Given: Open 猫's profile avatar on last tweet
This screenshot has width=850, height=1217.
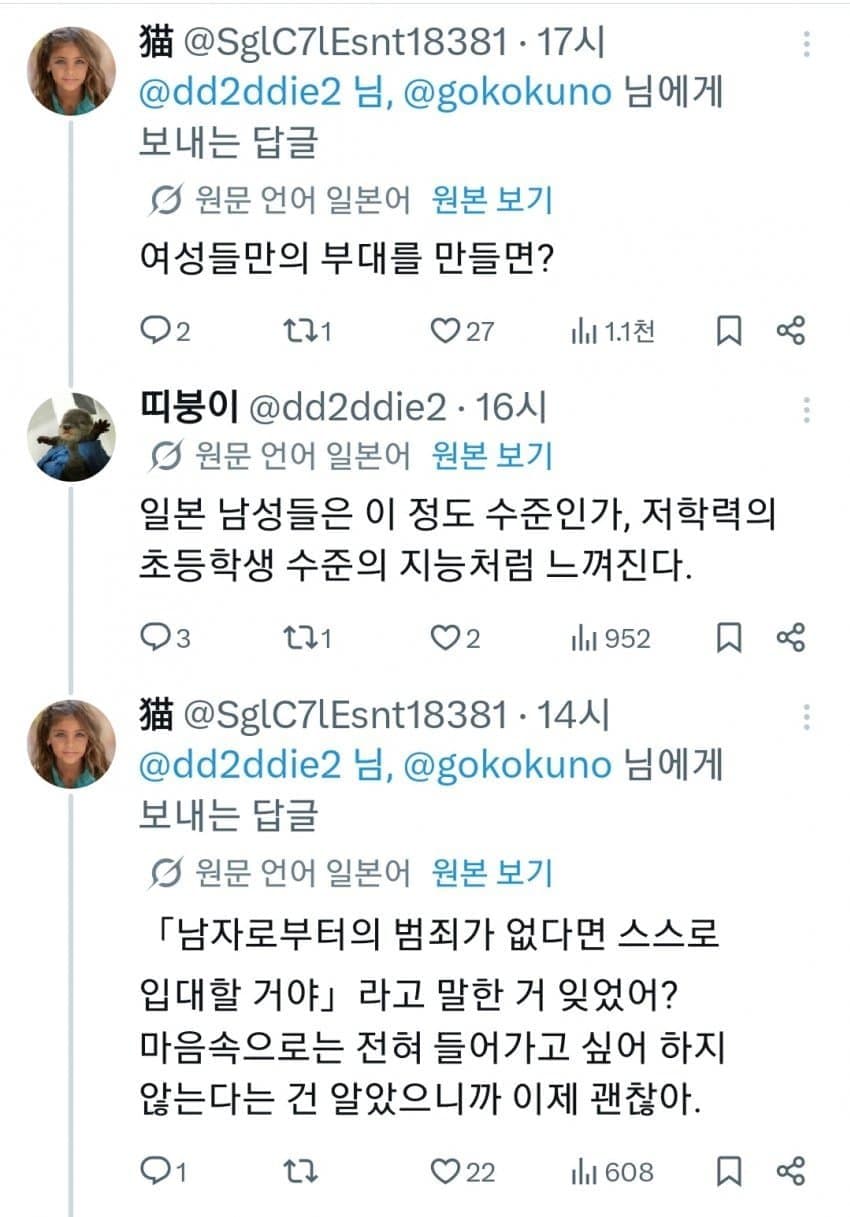Looking at the screenshot, I should 70,743.
